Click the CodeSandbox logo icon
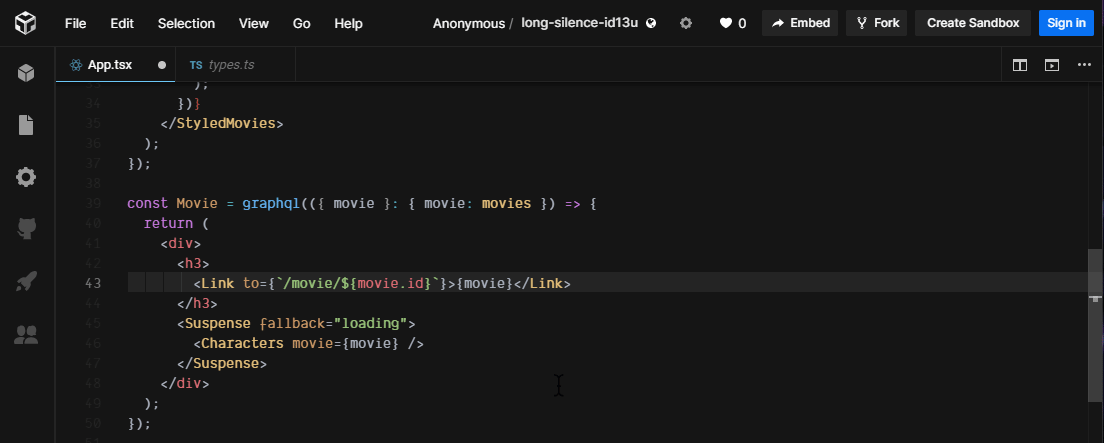The image size is (1104, 443). click(25, 23)
